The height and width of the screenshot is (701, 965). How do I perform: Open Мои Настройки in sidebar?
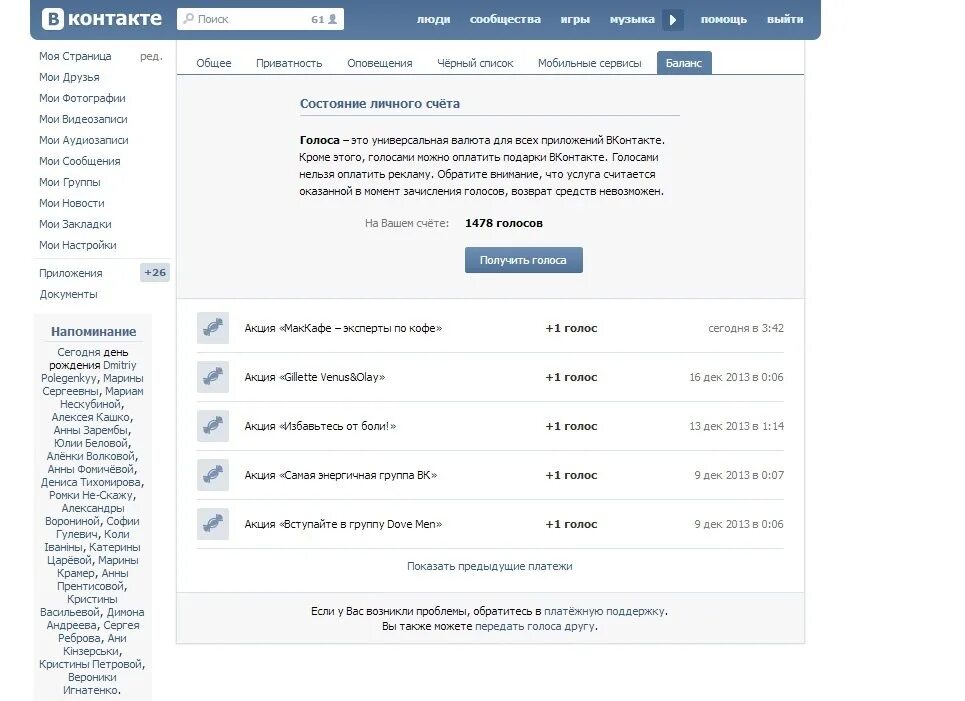78,244
